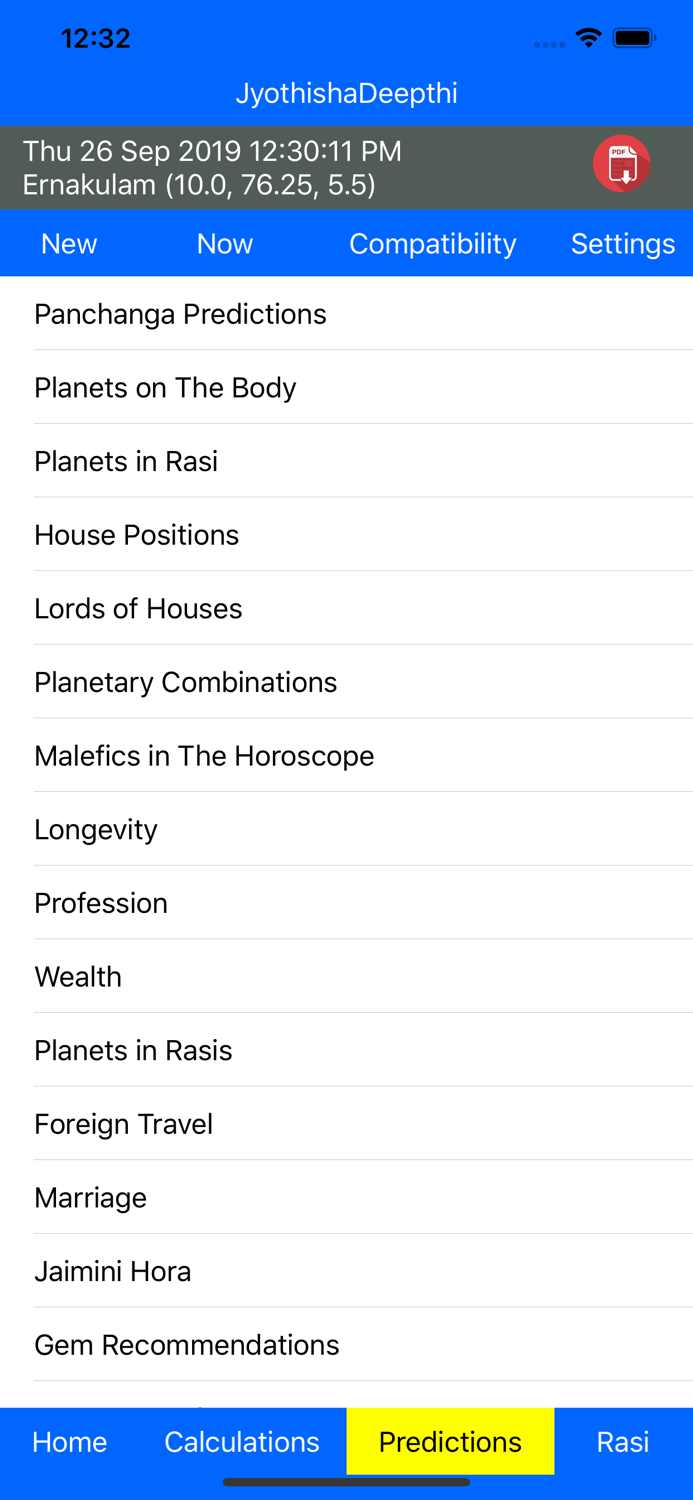Select the Foreign Travel entry
The width and height of the screenshot is (693, 1500).
[124, 1124]
